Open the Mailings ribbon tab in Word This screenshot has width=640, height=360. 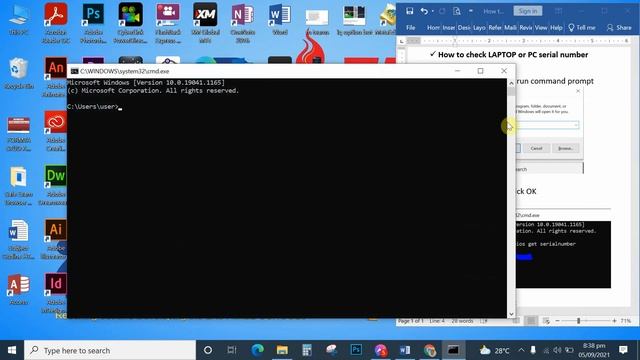pyautogui.click(x=510, y=28)
